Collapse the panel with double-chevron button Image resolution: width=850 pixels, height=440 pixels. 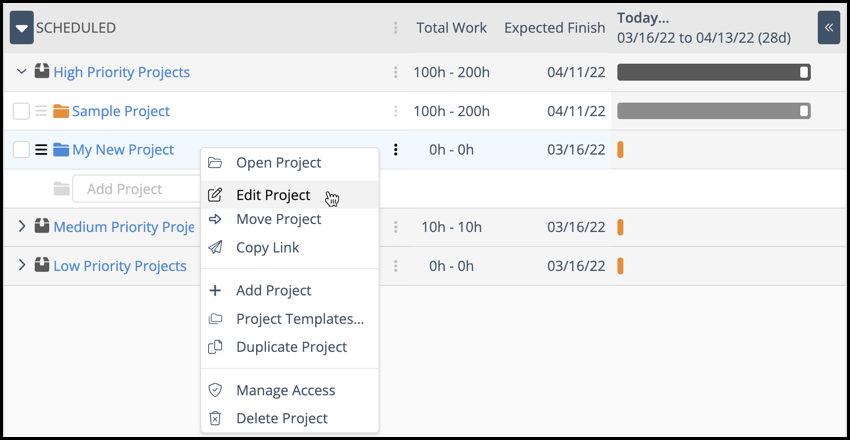pyautogui.click(x=828, y=28)
